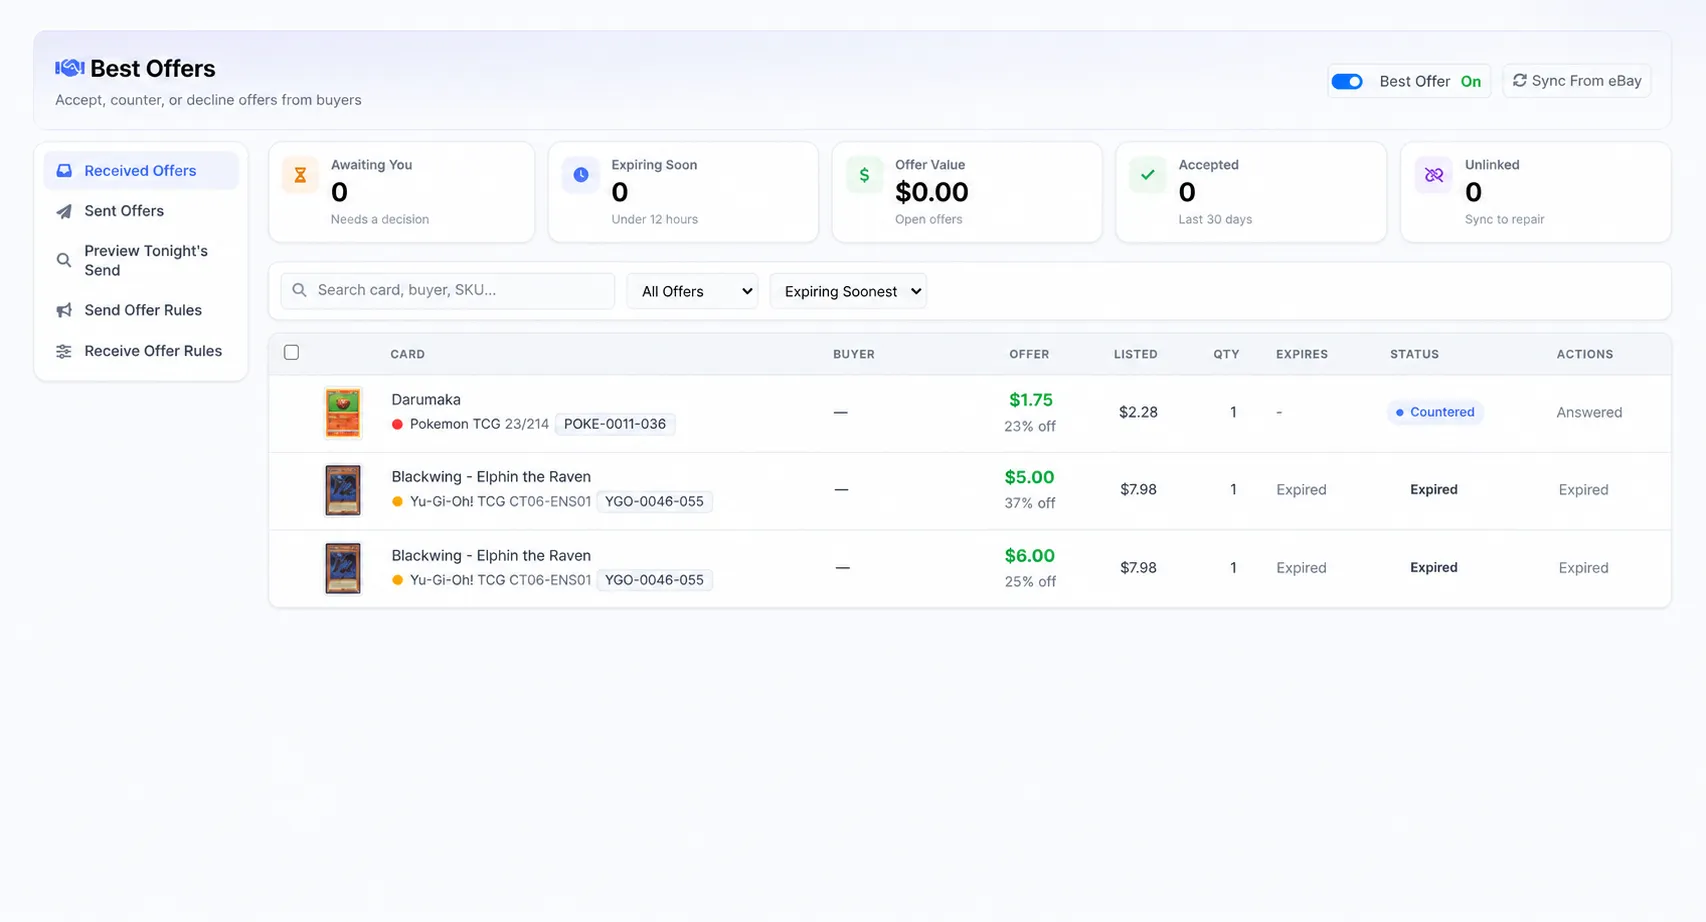Open the Received Offers section

[x=141, y=171]
